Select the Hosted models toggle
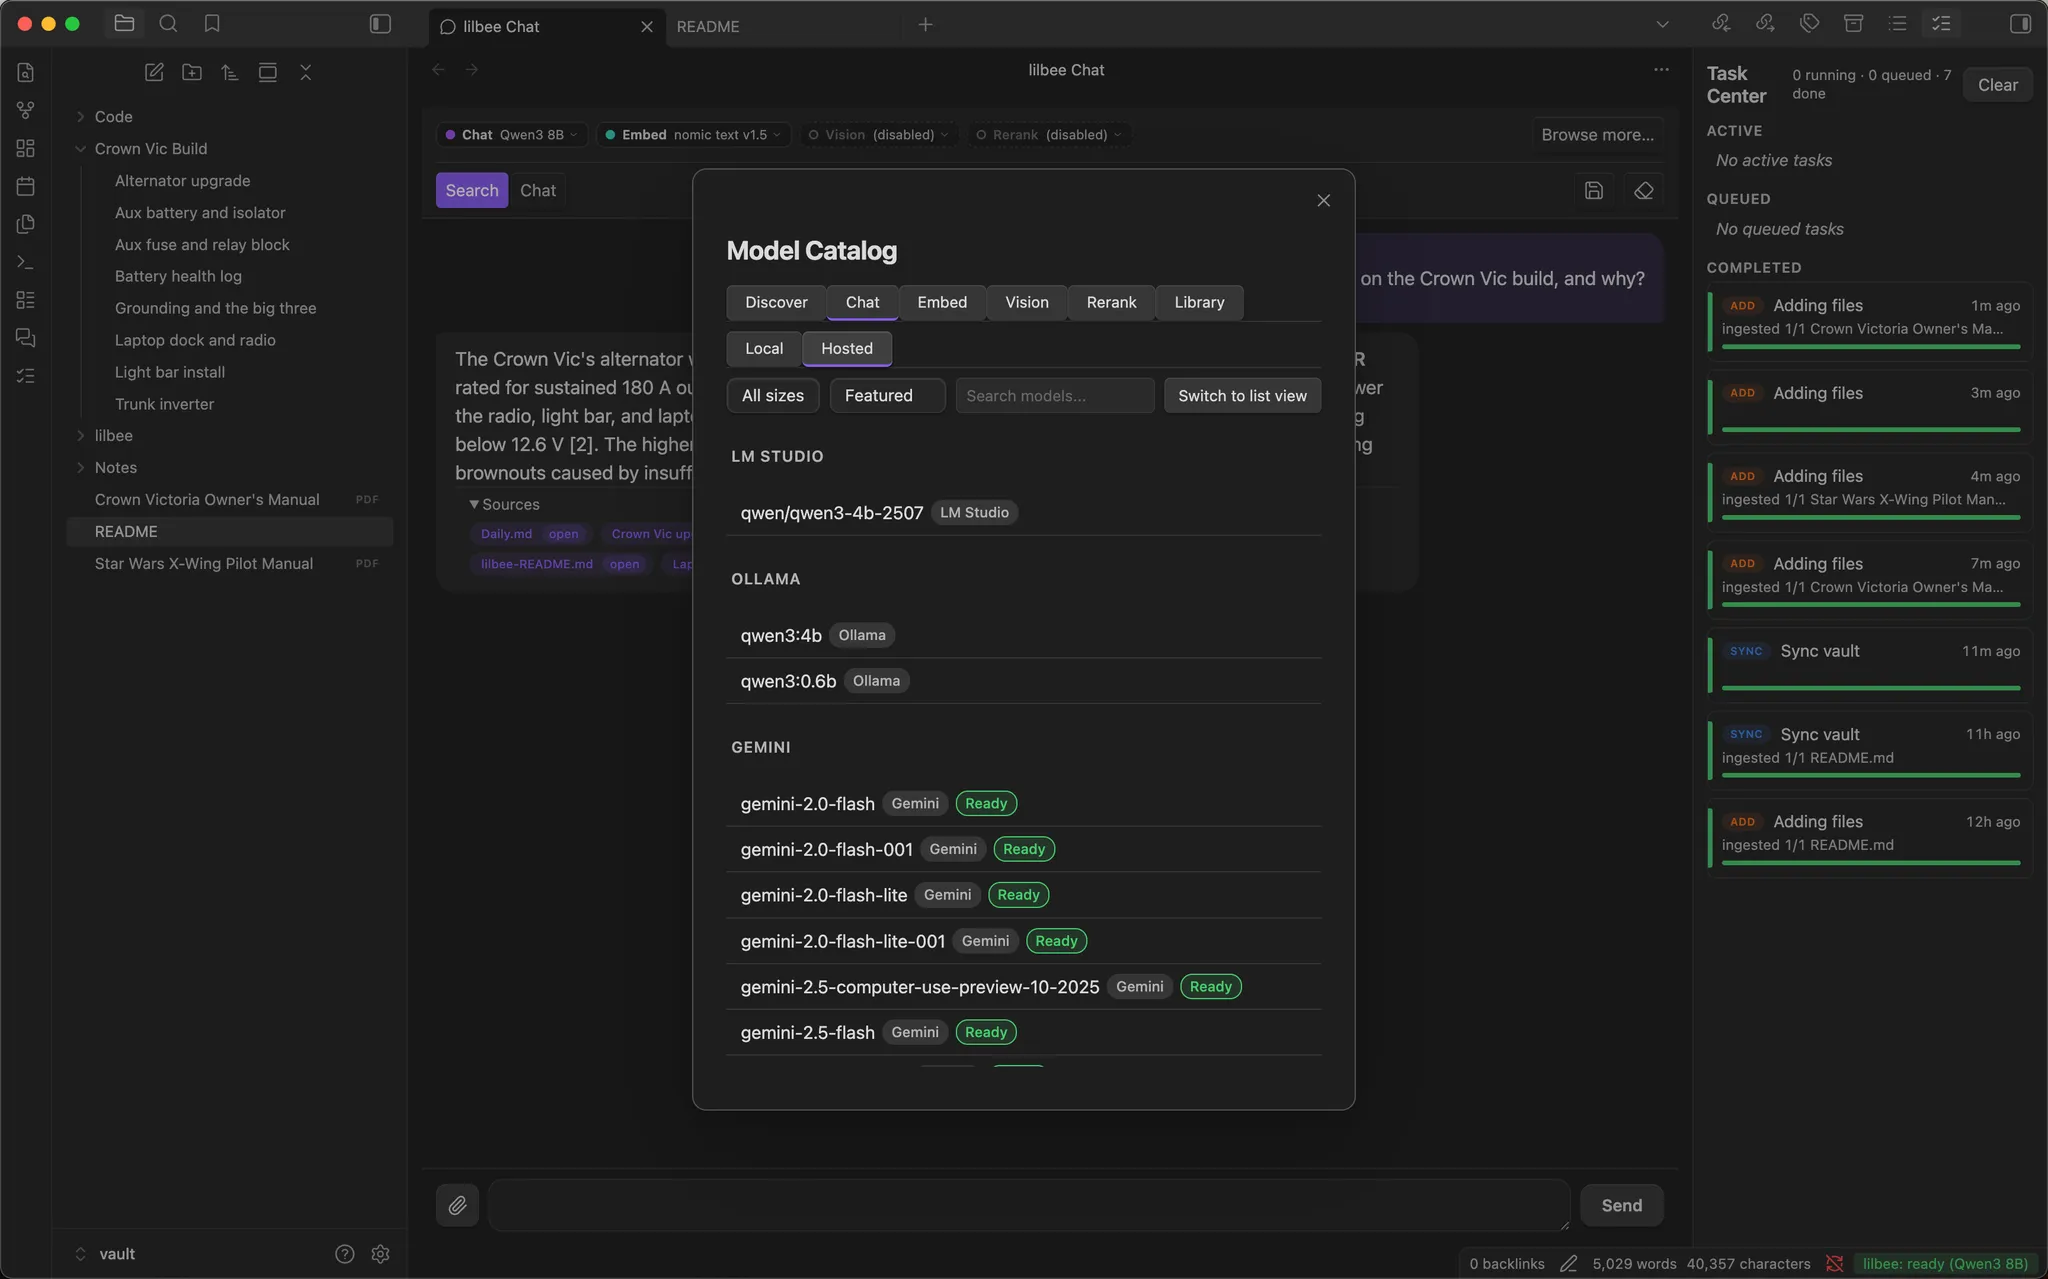Image resolution: width=2048 pixels, height=1279 pixels. coord(847,348)
